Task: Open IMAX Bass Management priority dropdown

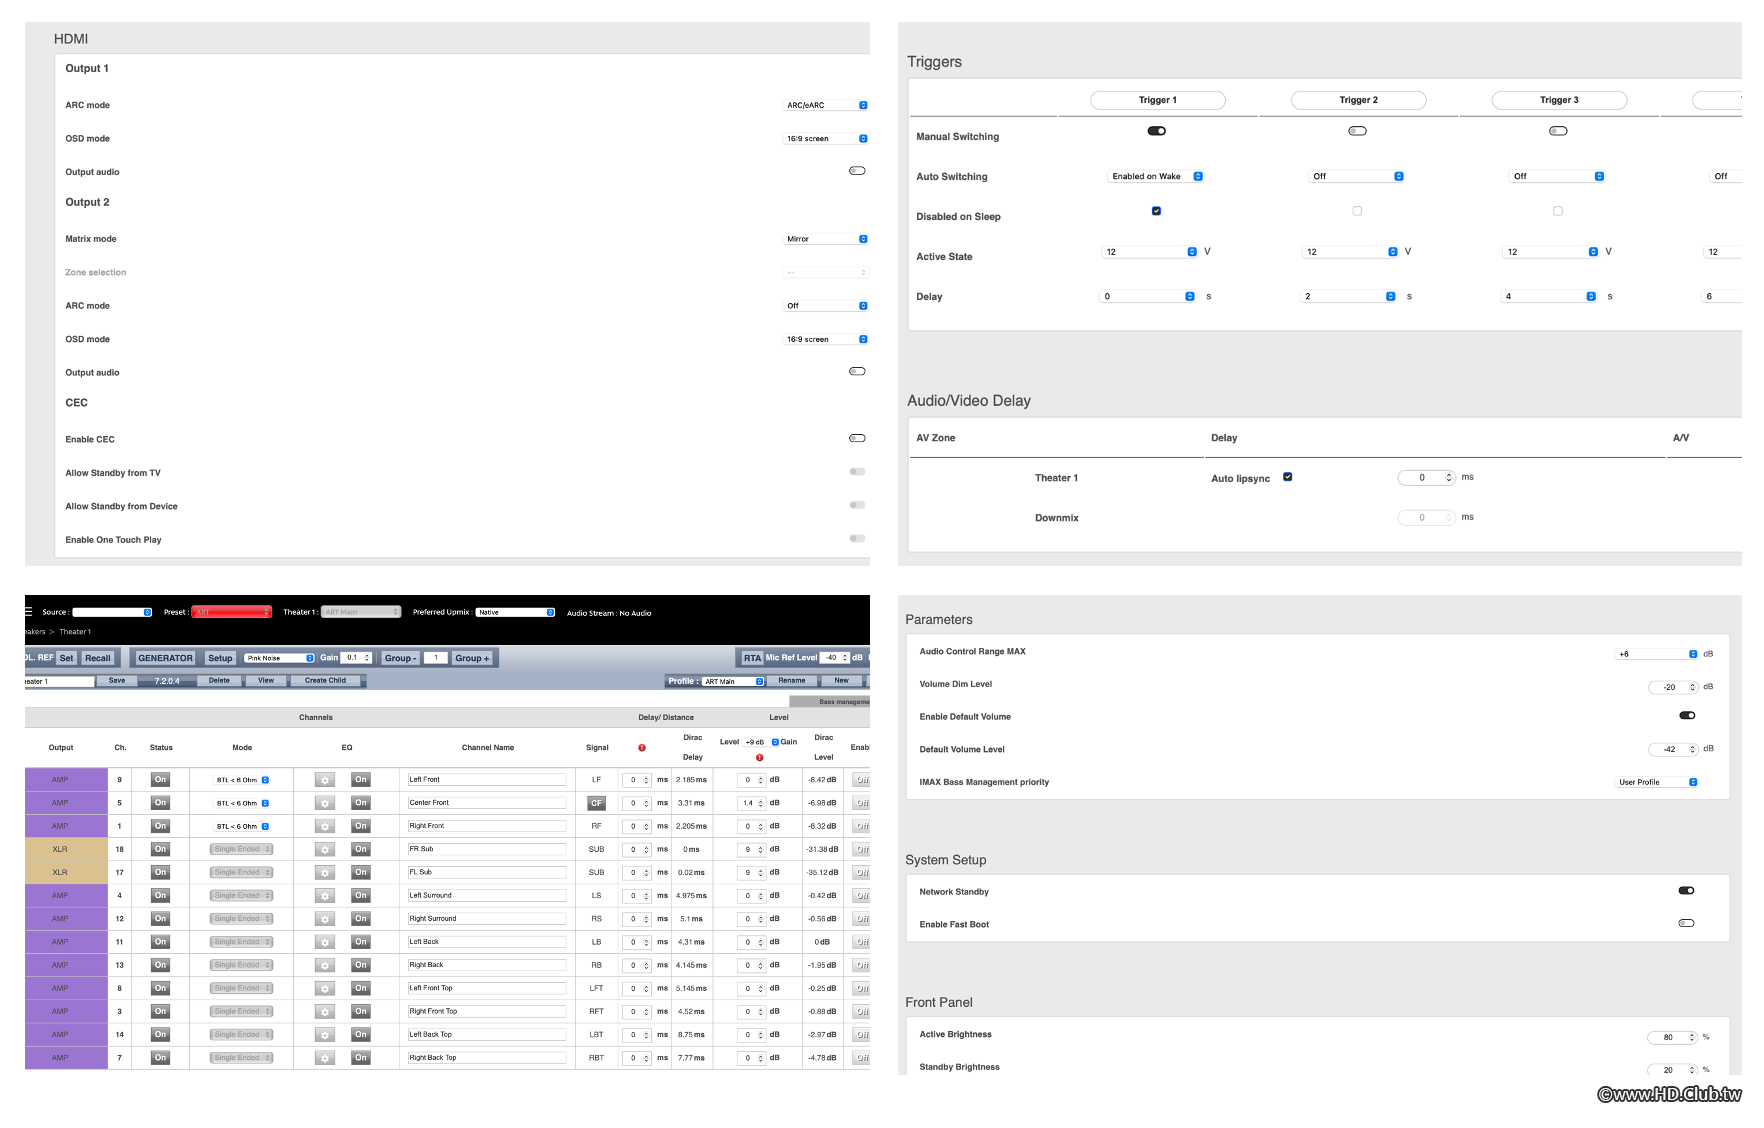Action: [1657, 782]
